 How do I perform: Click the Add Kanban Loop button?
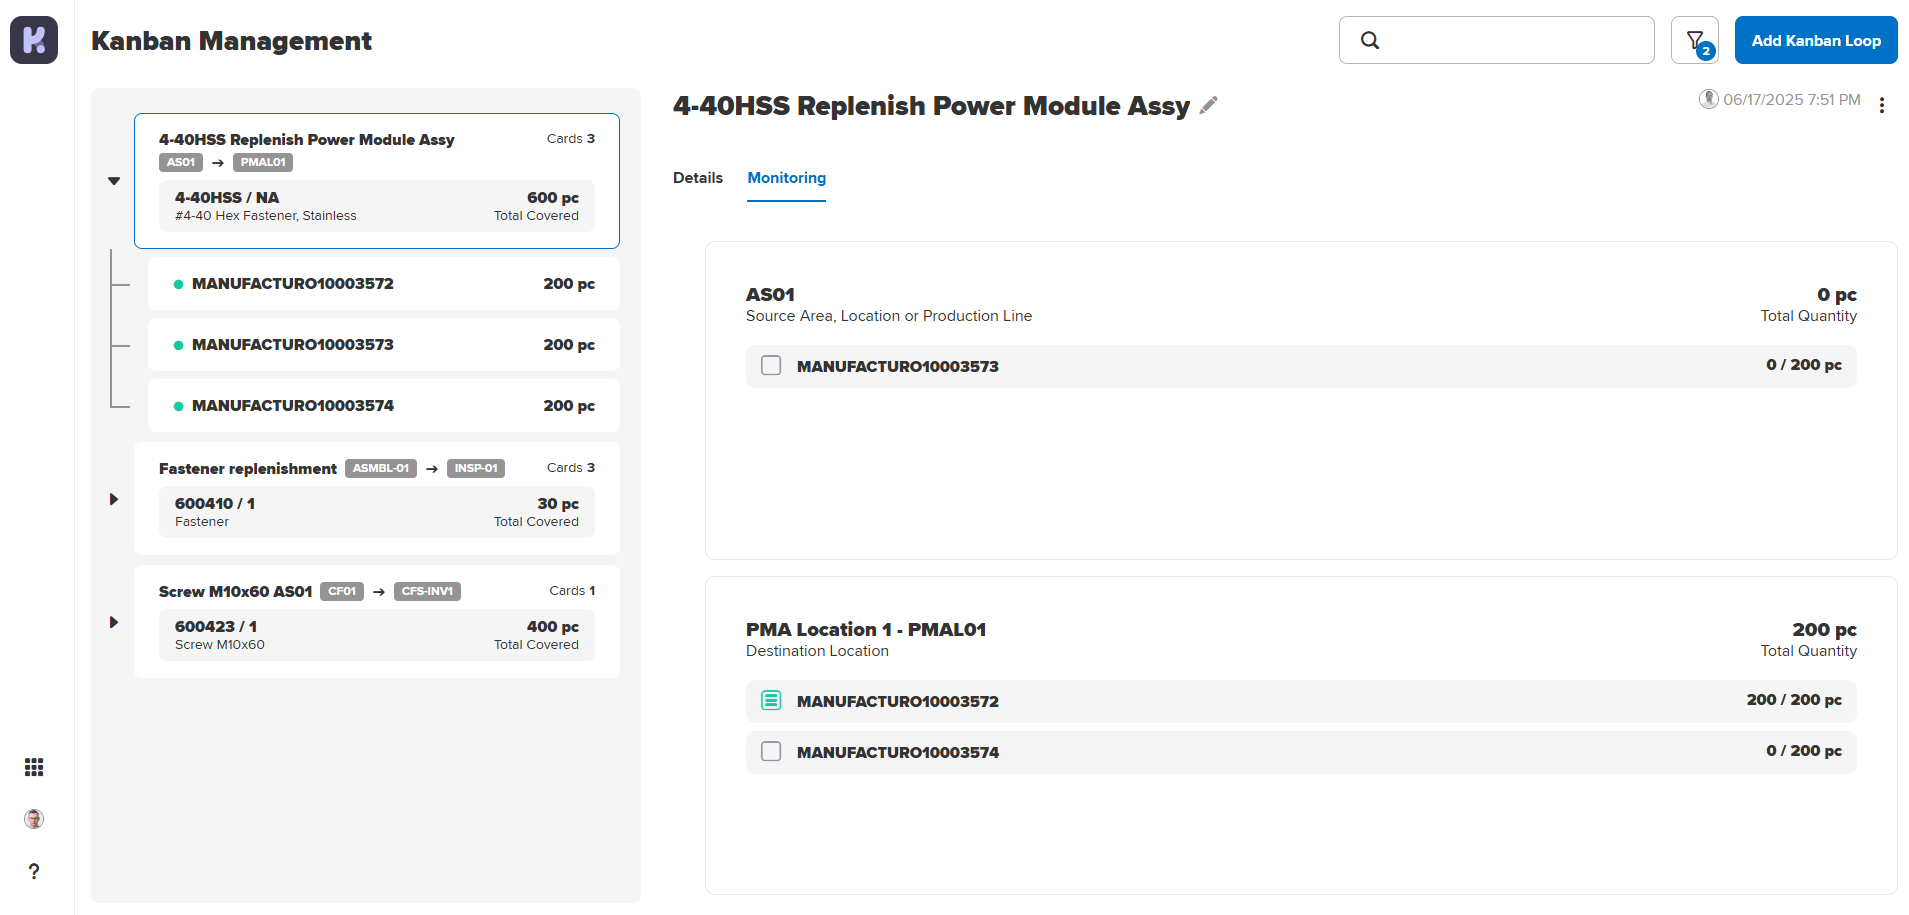click(1815, 40)
